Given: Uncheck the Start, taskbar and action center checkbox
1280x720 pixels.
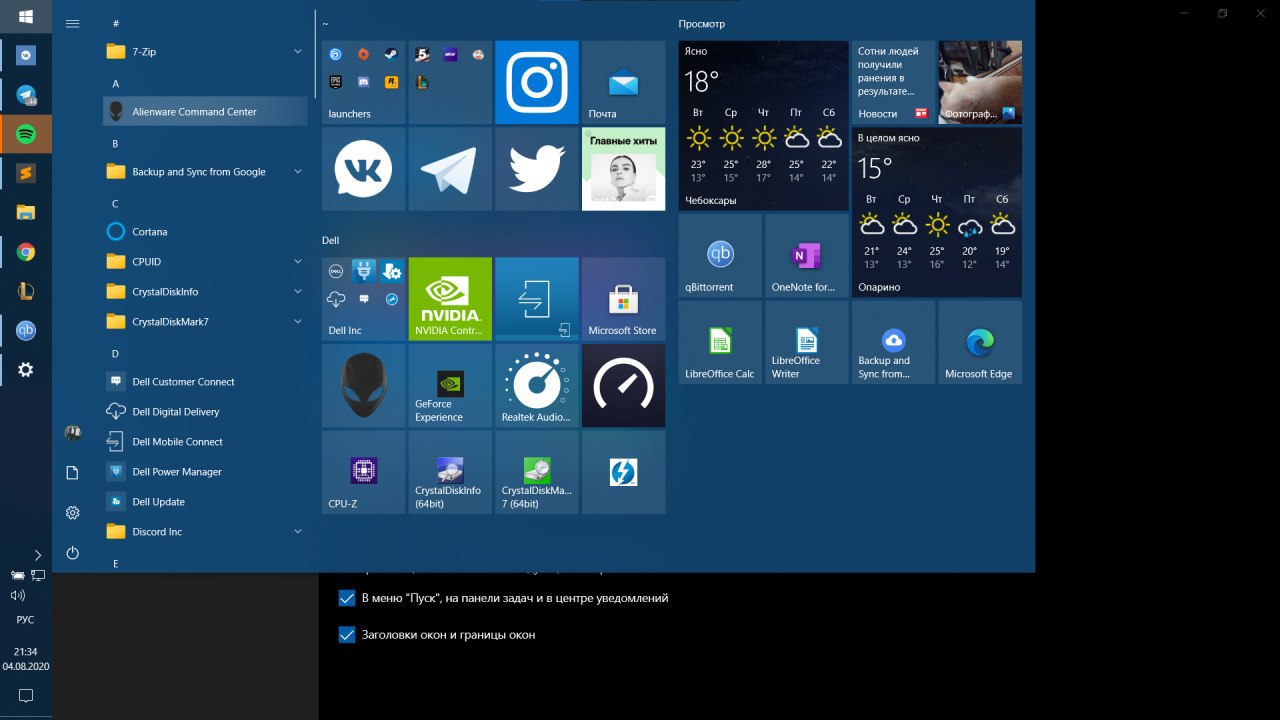Looking at the screenshot, I should (x=347, y=599).
